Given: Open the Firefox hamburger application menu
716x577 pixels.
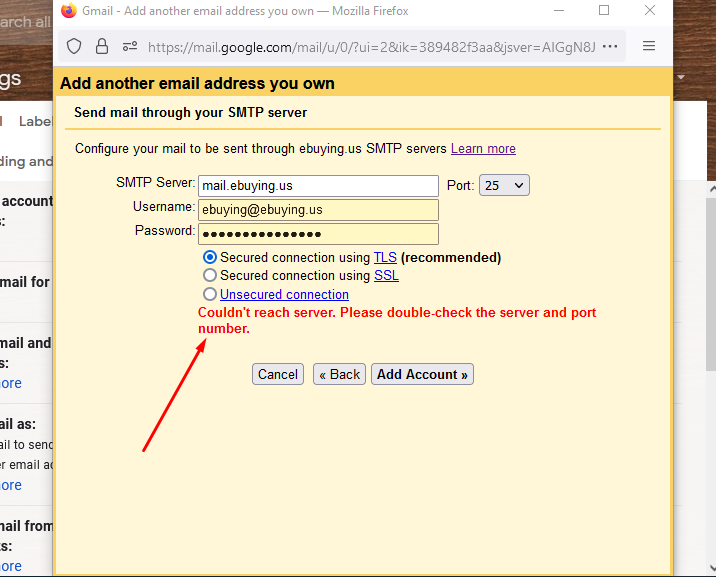Looking at the screenshot, I should [649, 46].
